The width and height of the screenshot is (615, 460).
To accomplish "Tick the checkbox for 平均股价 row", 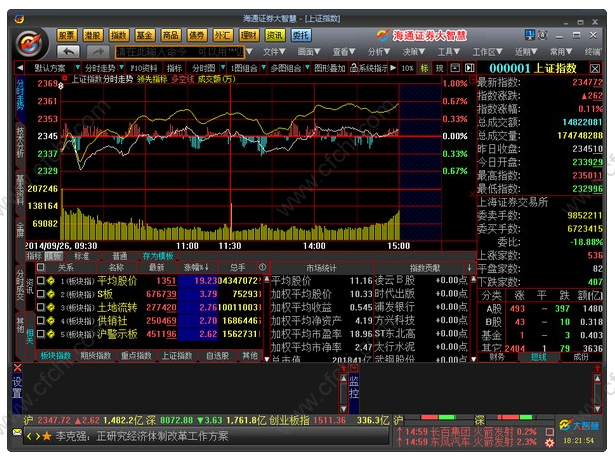I will coord(40,281).
